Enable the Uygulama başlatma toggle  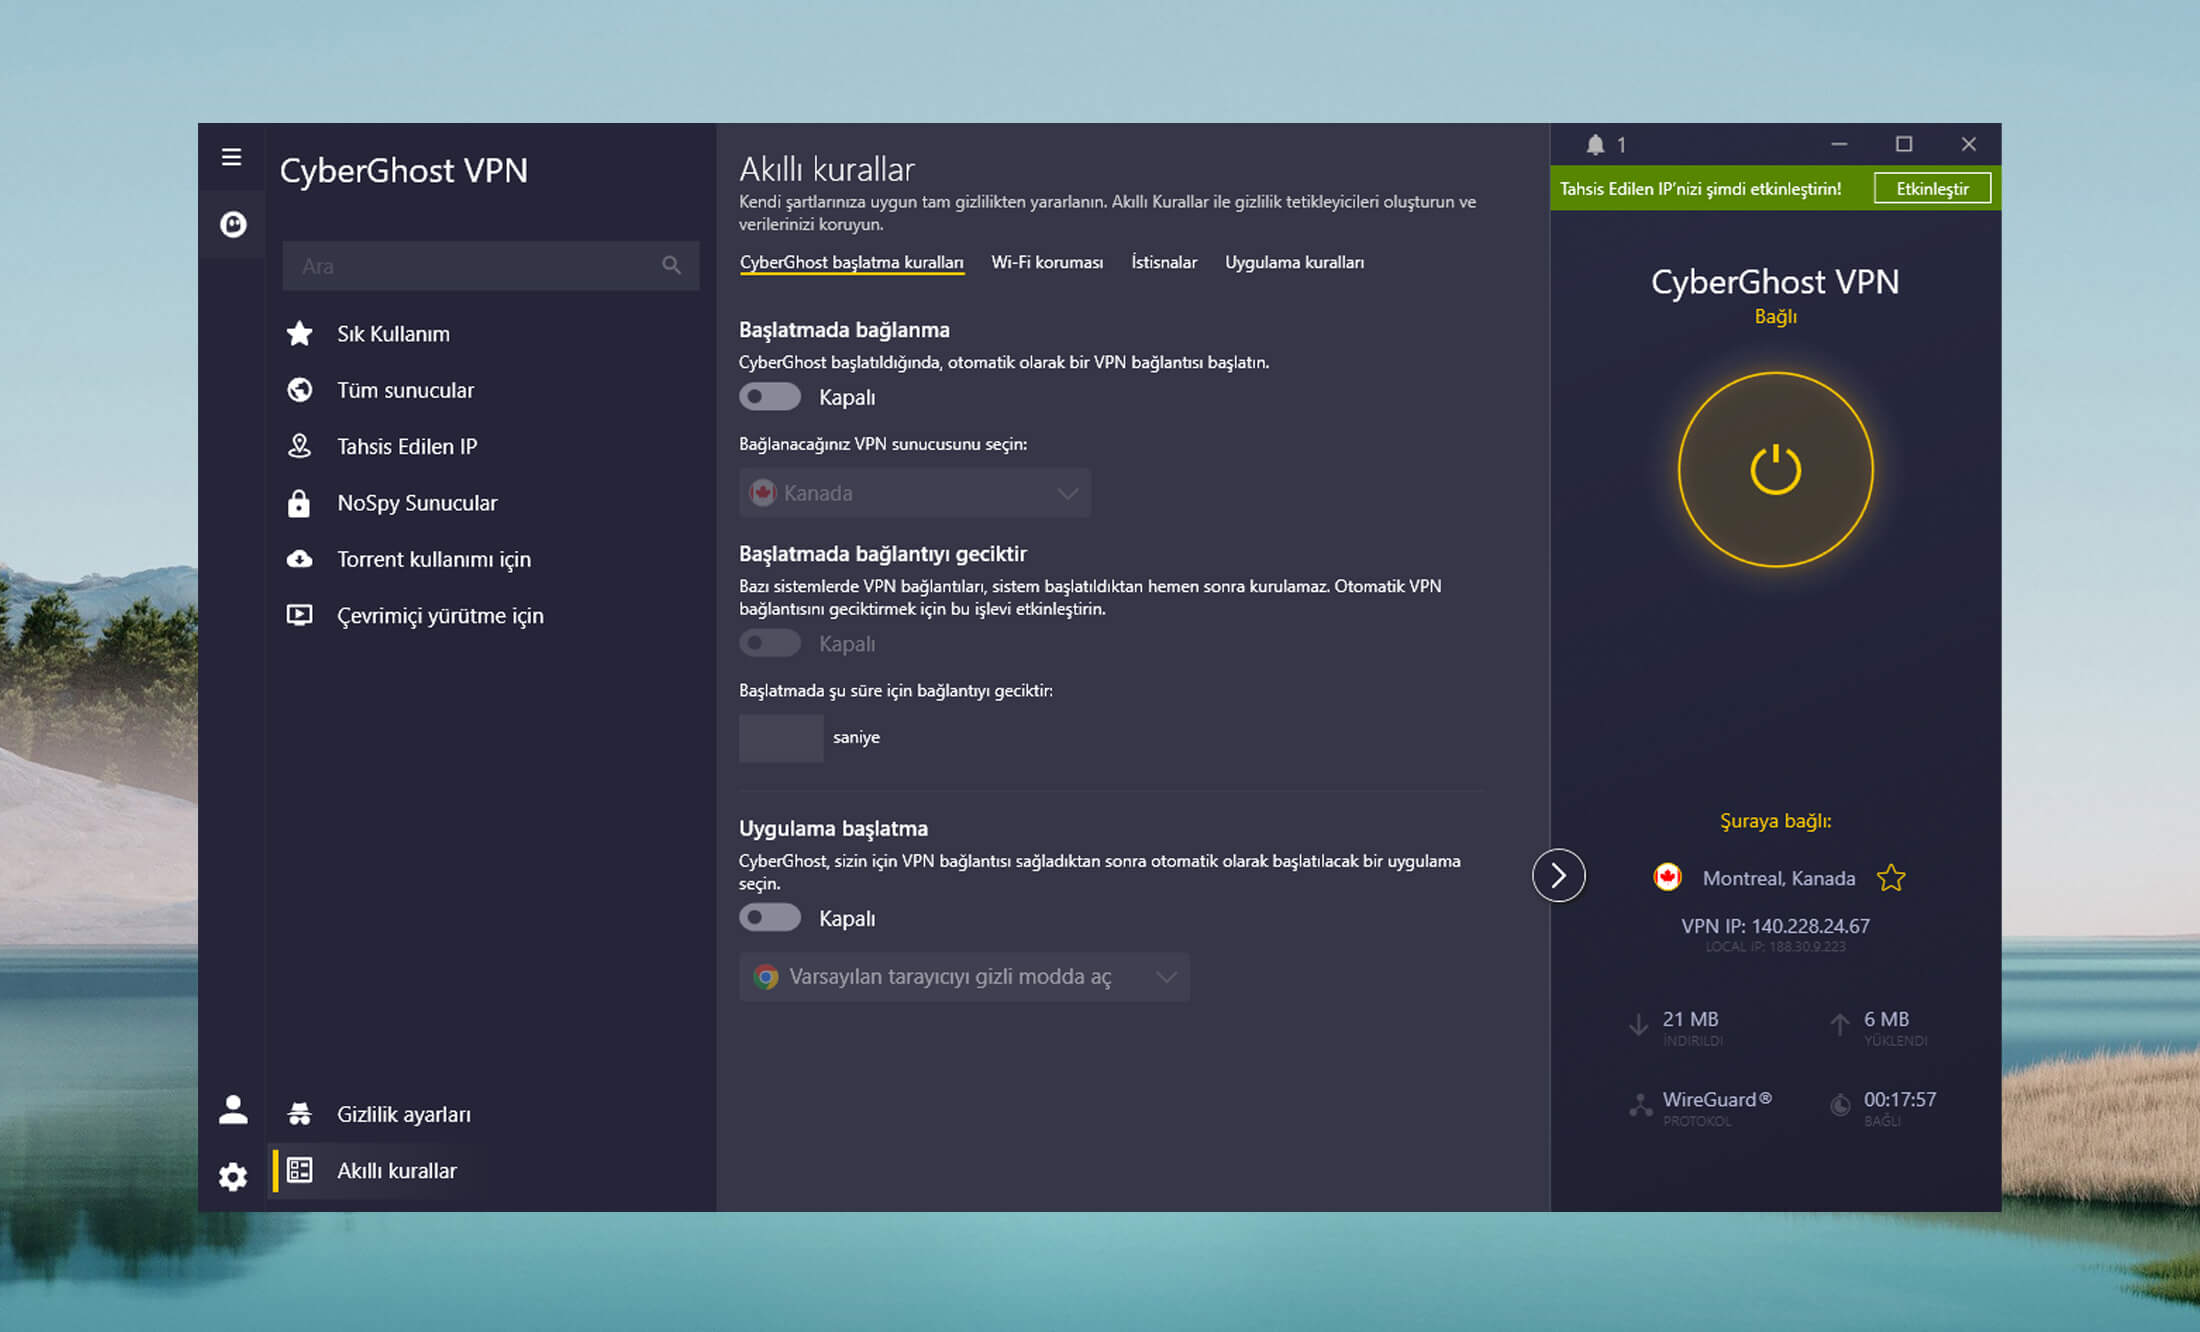(x=770, y=919)
